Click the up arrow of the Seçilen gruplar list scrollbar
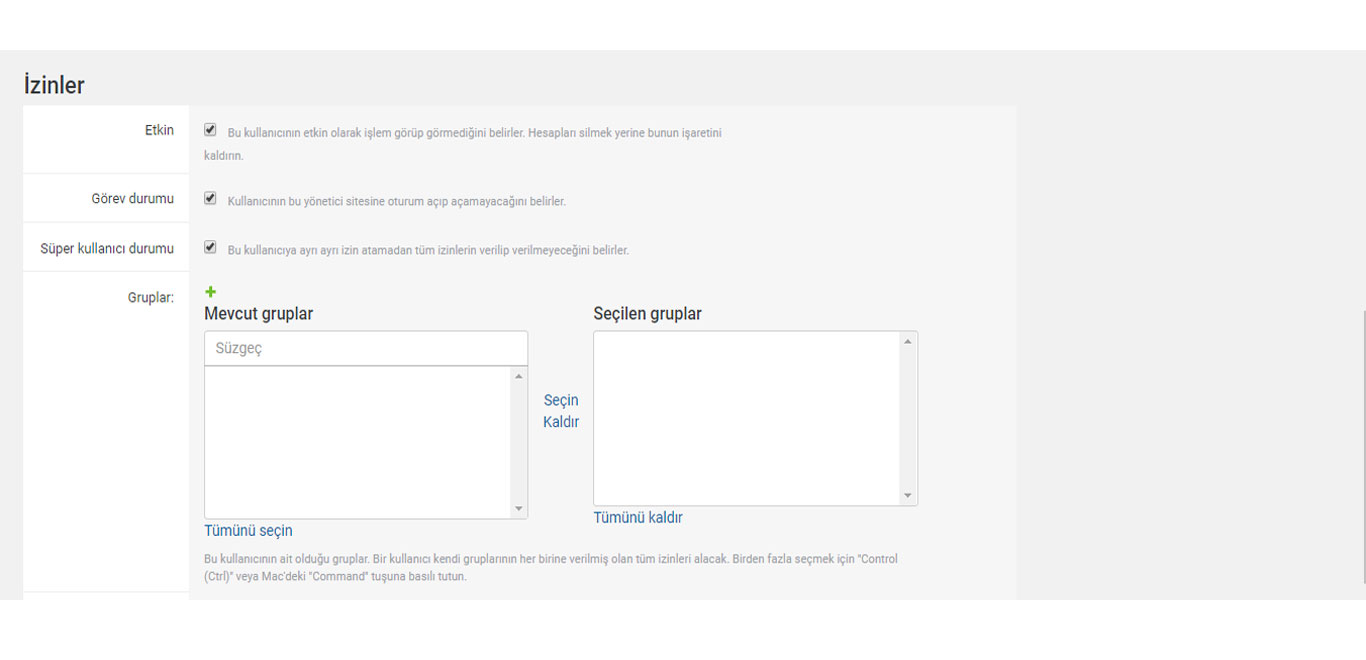Viewport: 1366px width, 660px height. (x=908, y=342)
